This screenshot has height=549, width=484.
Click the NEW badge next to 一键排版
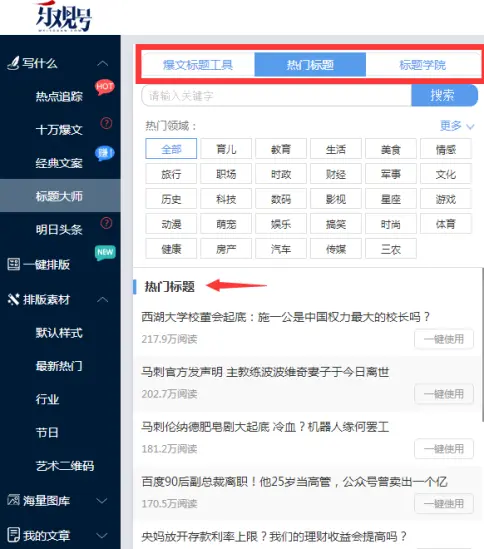(x=105, y=253)
